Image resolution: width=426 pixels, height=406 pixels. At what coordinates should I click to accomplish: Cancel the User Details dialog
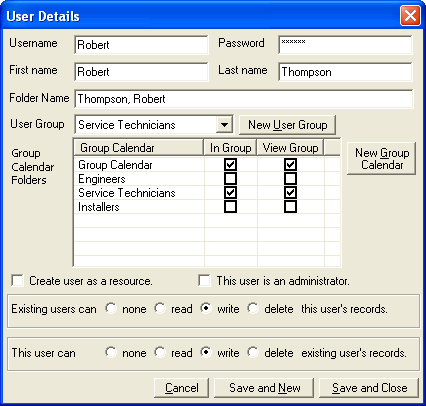(x=182, y=388)
